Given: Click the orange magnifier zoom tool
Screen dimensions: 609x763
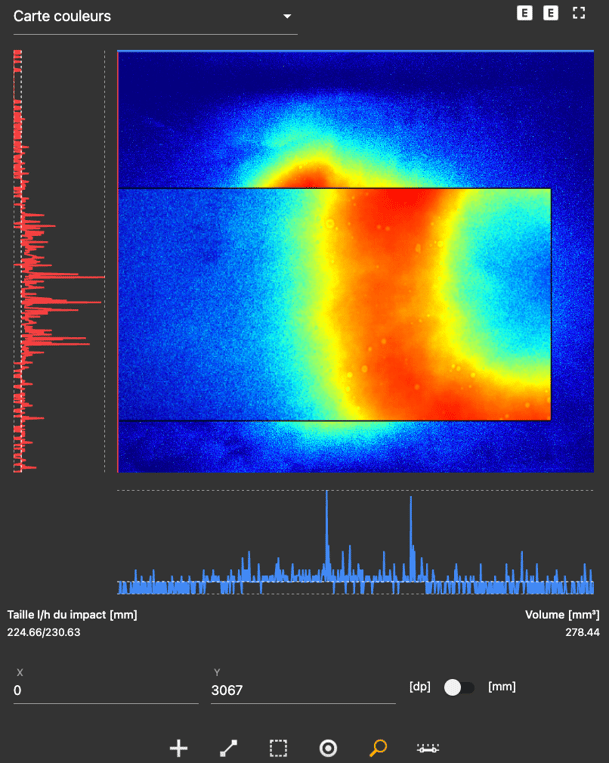Looking at the screenshot, I should [378, 748].
